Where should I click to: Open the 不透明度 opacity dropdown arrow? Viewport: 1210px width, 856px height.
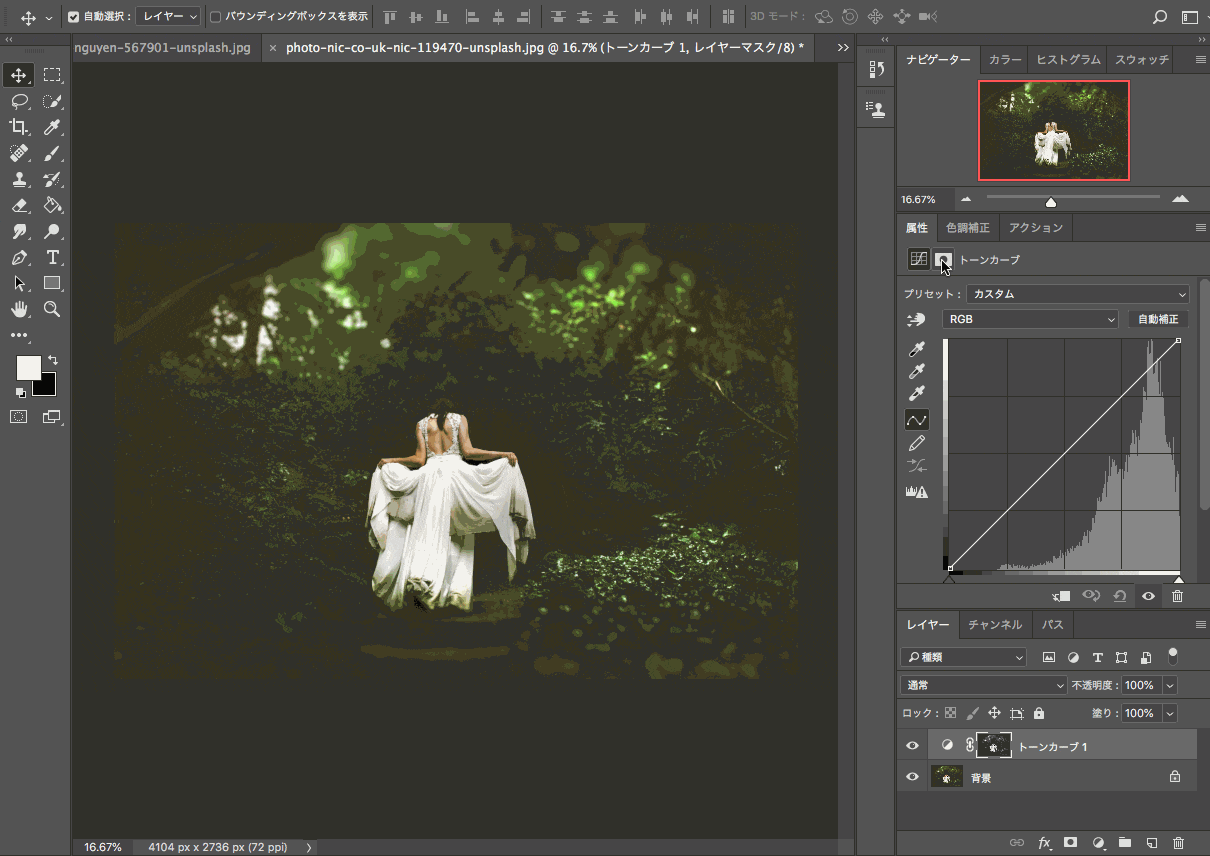pos(1169,685)
